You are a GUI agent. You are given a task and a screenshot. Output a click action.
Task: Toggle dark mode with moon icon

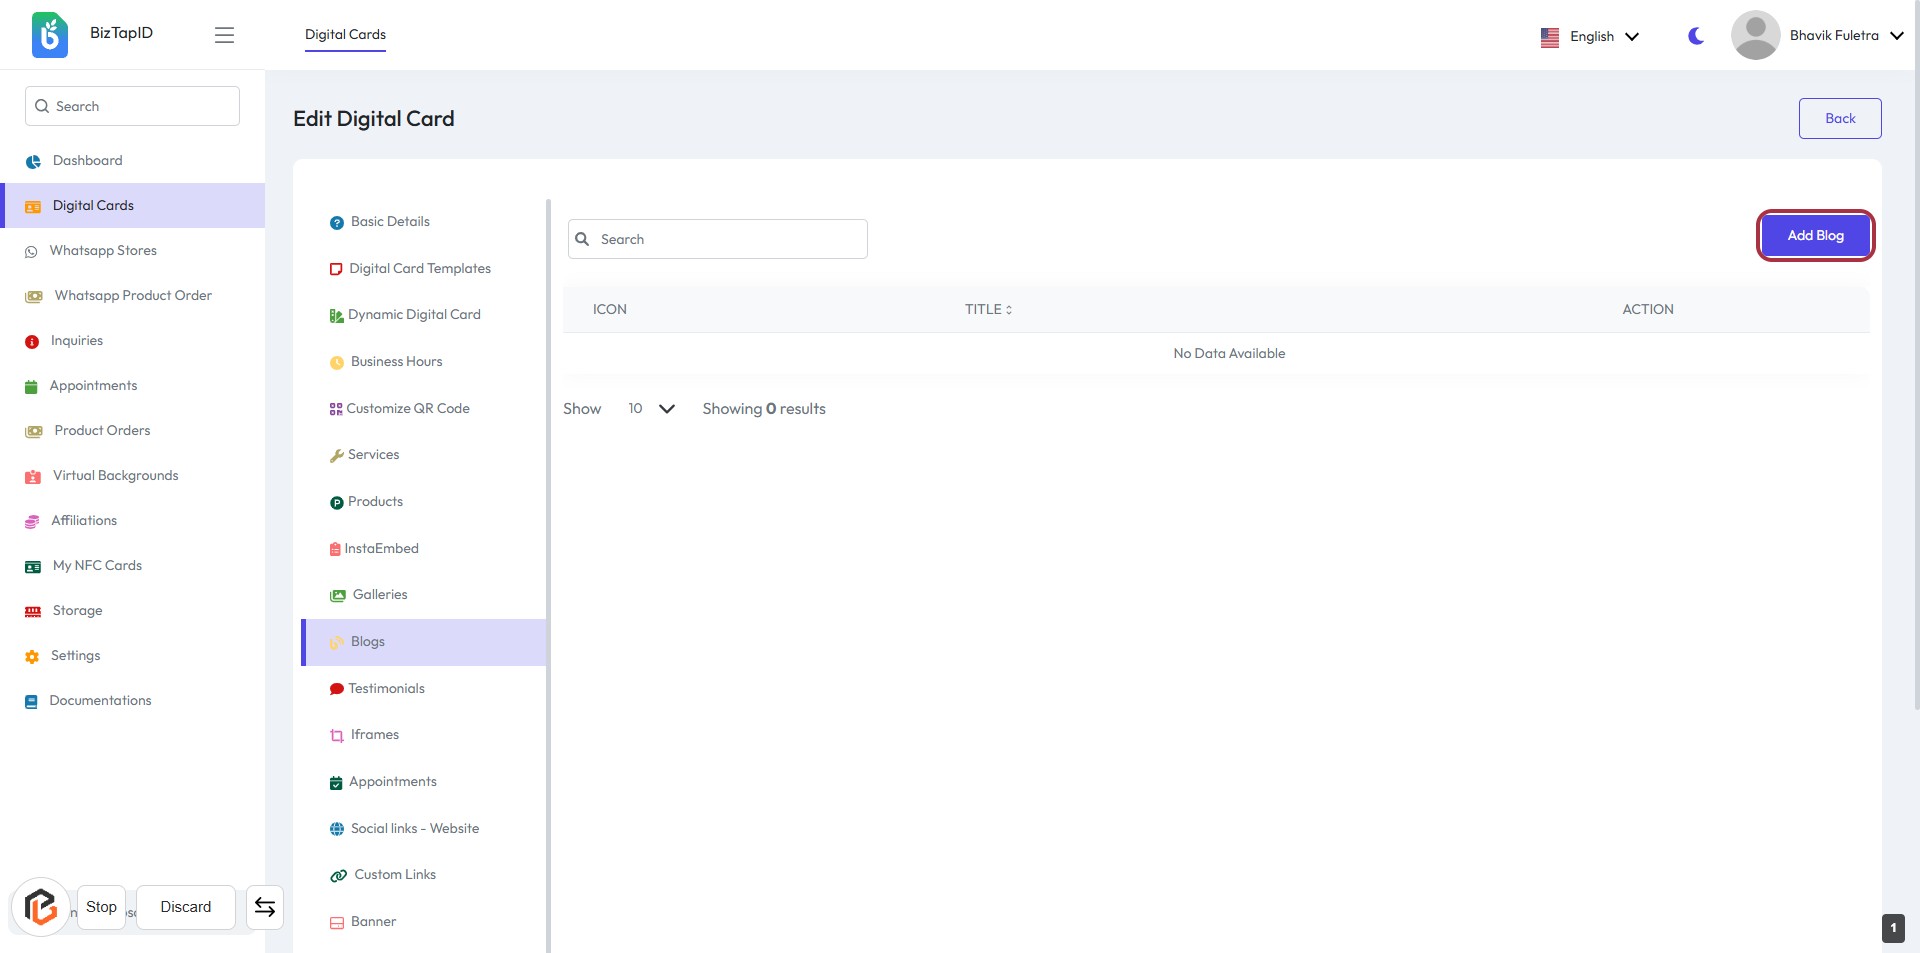click(1695, 36)
